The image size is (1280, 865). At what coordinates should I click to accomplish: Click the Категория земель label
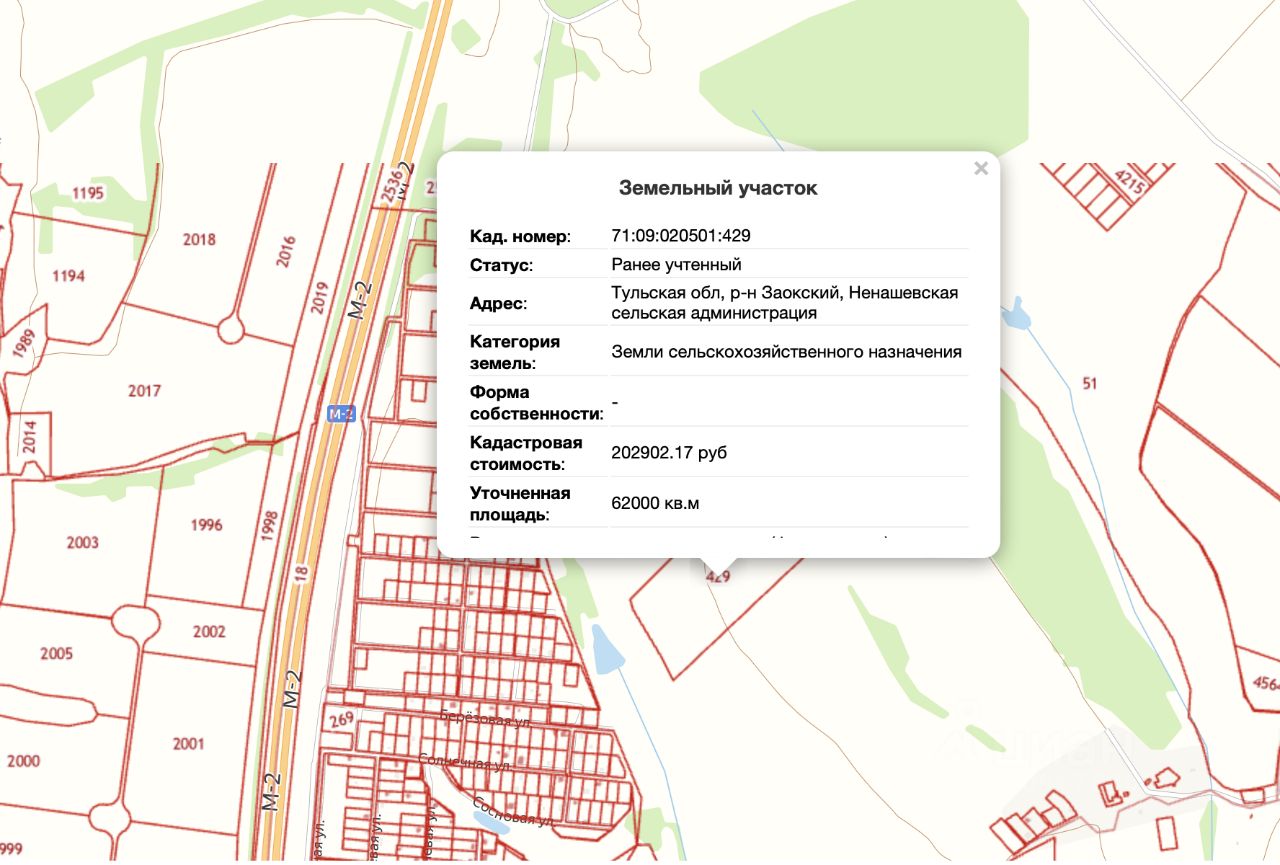point(515,352)
